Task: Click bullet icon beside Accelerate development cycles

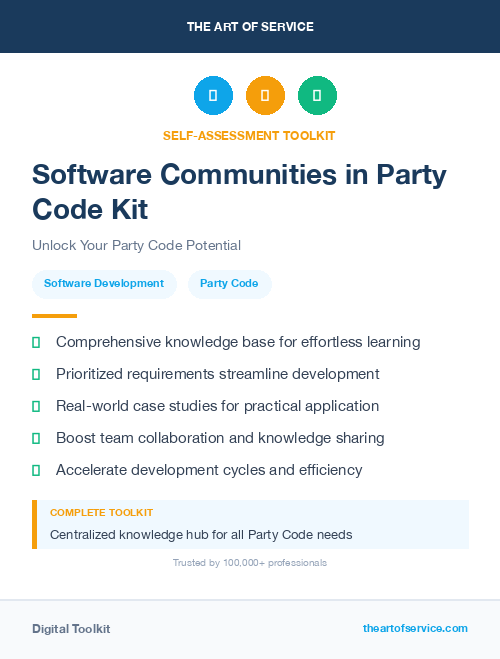Action: [36, 470]
